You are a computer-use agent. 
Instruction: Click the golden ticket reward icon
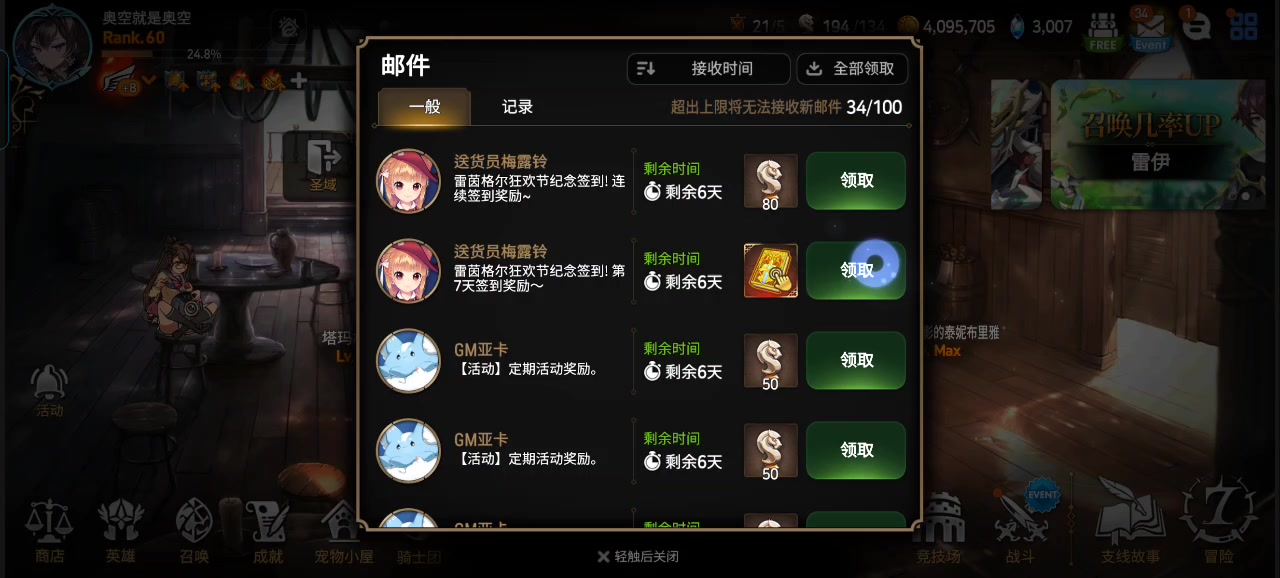click(770, 271)
